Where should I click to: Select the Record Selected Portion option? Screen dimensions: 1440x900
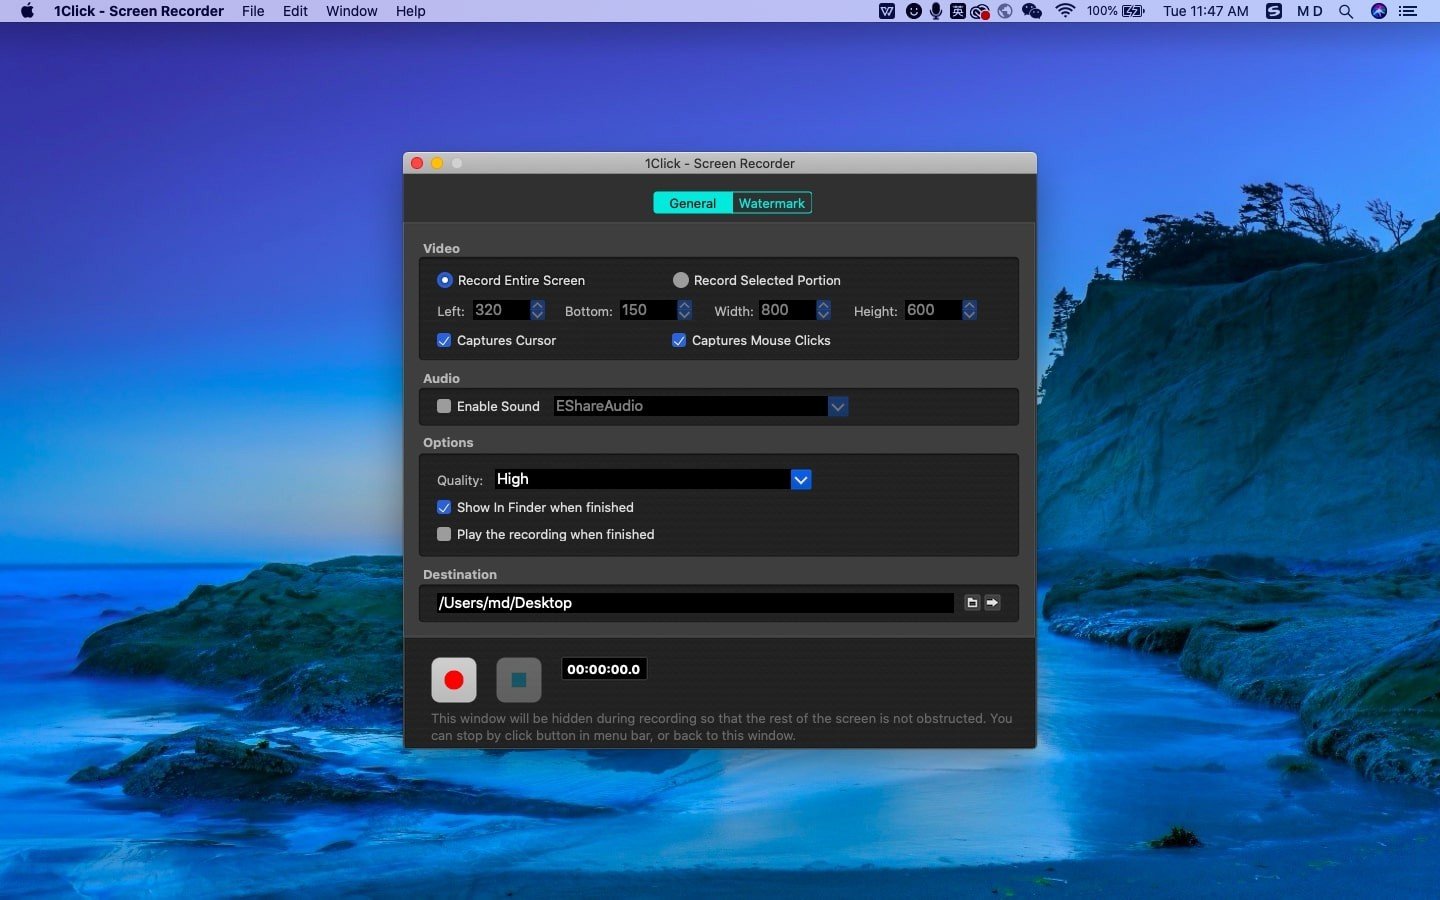tap(681, 280)
